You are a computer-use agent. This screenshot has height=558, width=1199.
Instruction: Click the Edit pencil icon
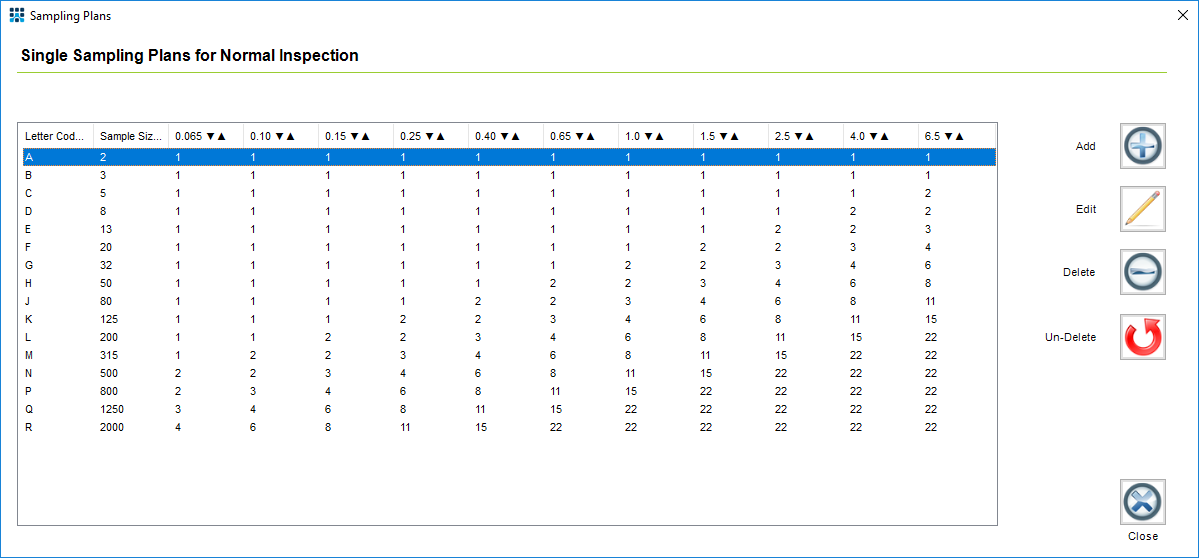[1142, 209]
